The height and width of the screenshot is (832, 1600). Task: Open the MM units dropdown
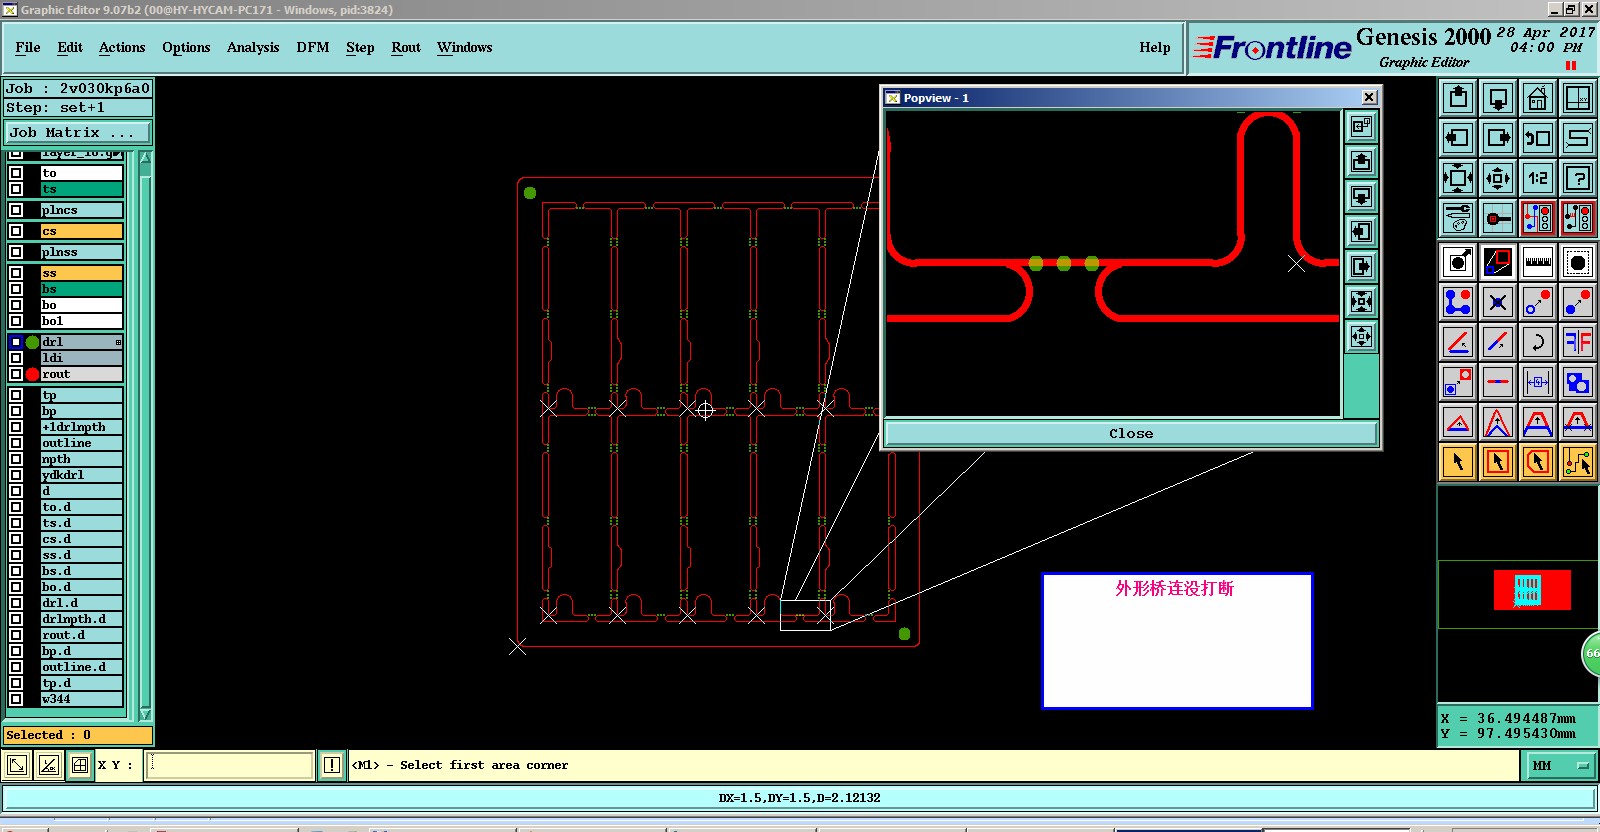point(1560,766)
